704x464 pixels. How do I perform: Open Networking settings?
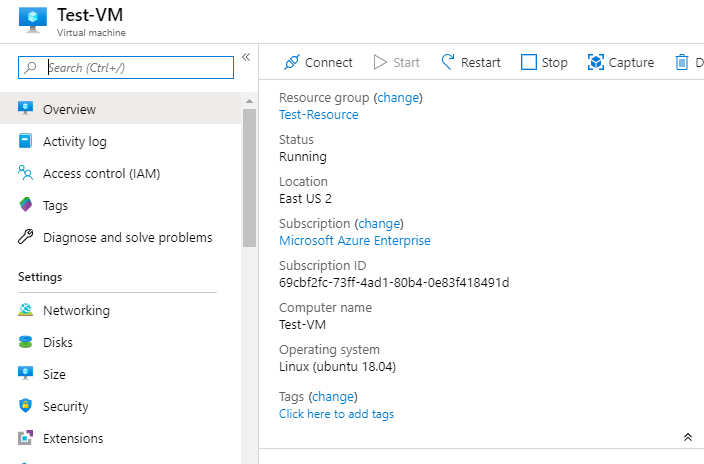(x=120, y=310)
